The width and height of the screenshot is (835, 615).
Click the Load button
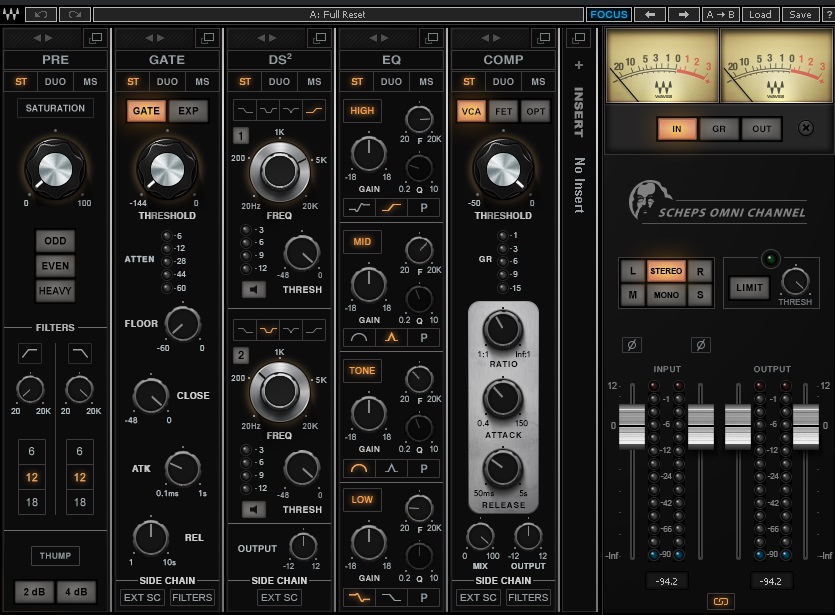click(760, 14)
